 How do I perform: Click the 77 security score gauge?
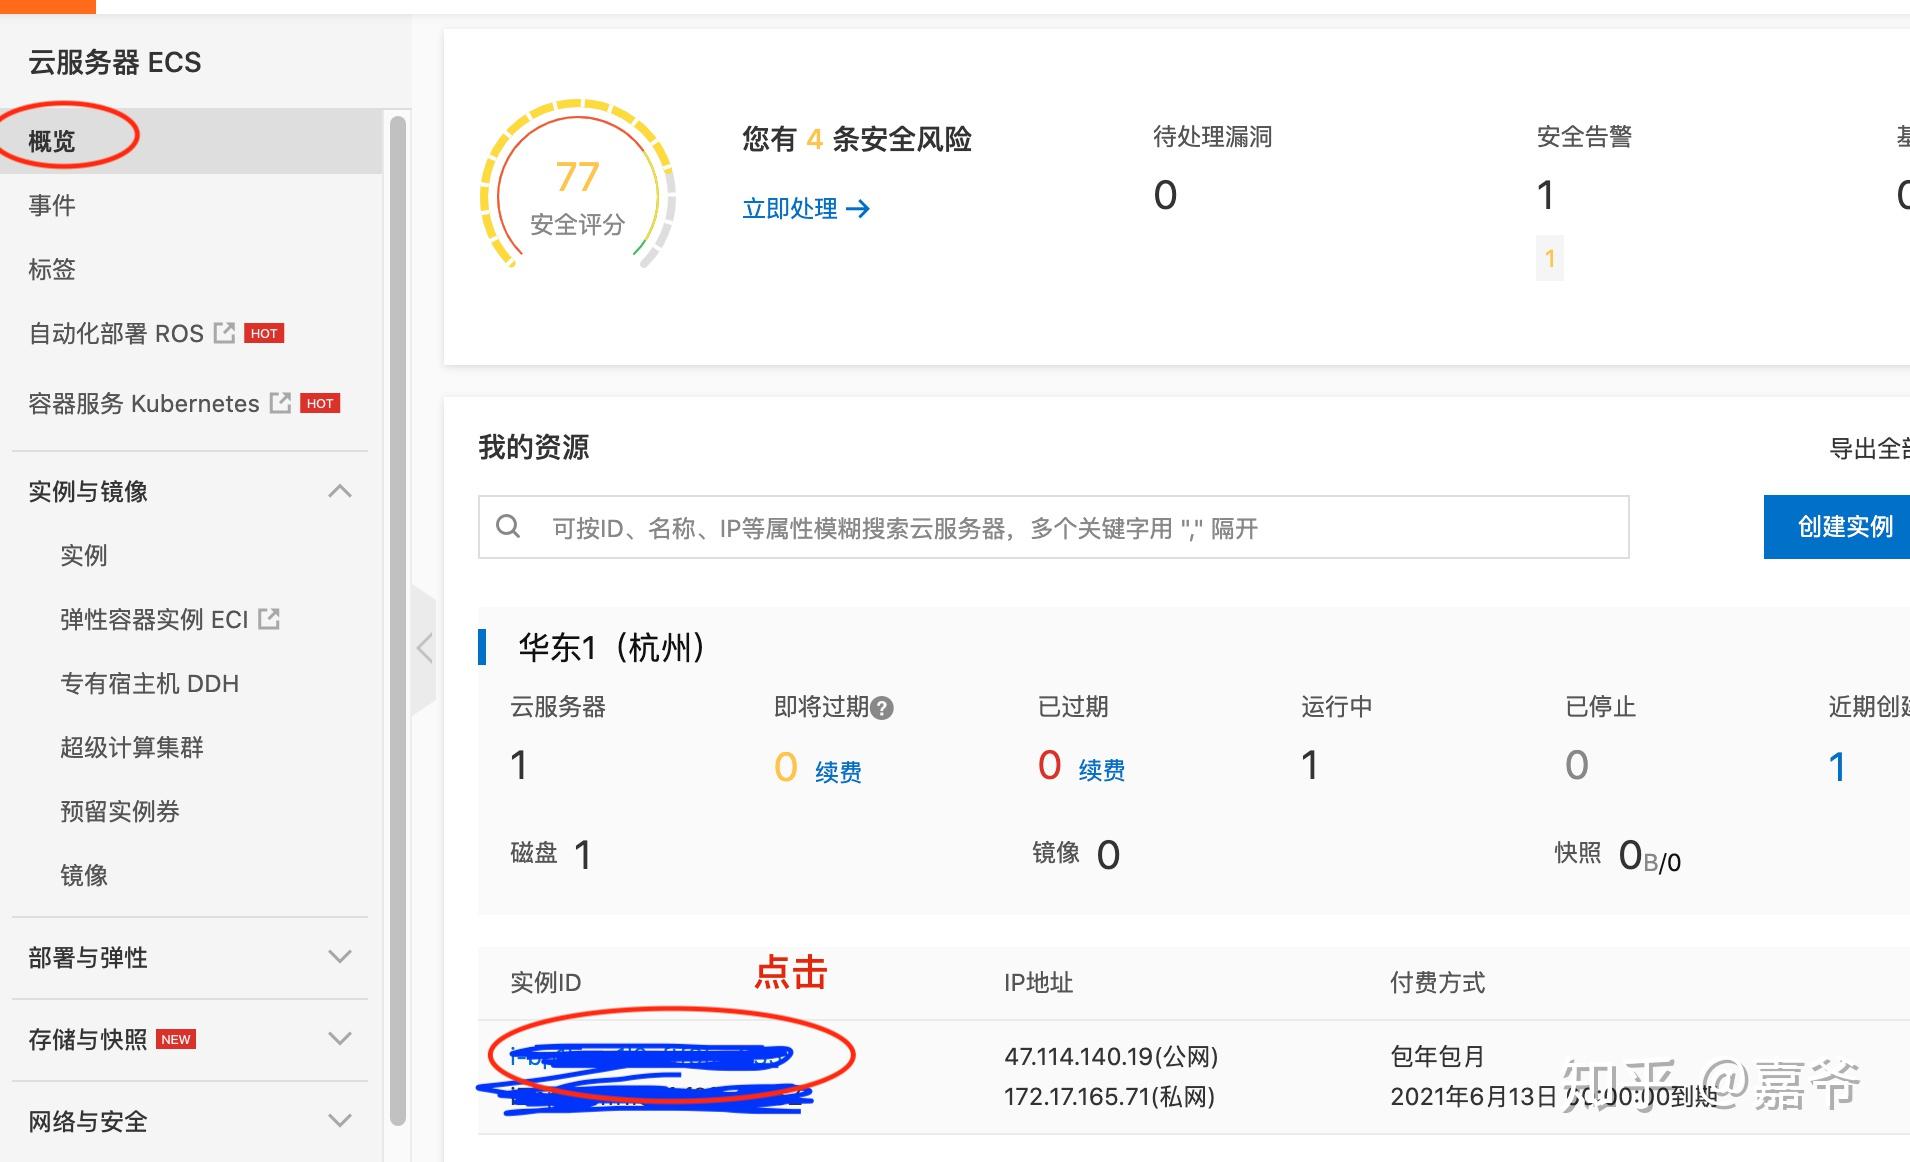click(577, 186)
